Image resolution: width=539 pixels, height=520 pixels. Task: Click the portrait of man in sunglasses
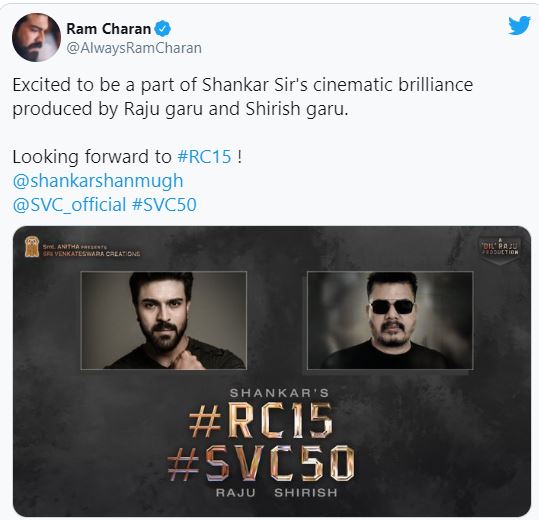coord(390,320)
